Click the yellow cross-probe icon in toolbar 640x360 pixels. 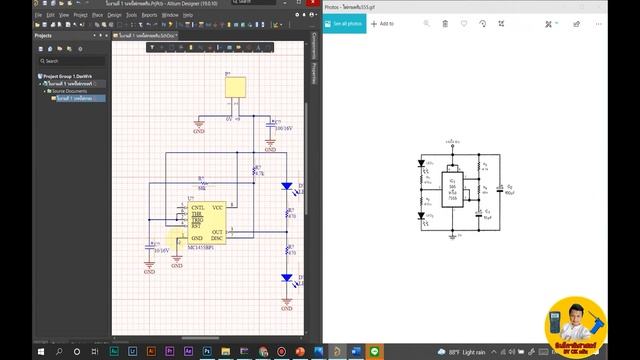click(171, 25)
